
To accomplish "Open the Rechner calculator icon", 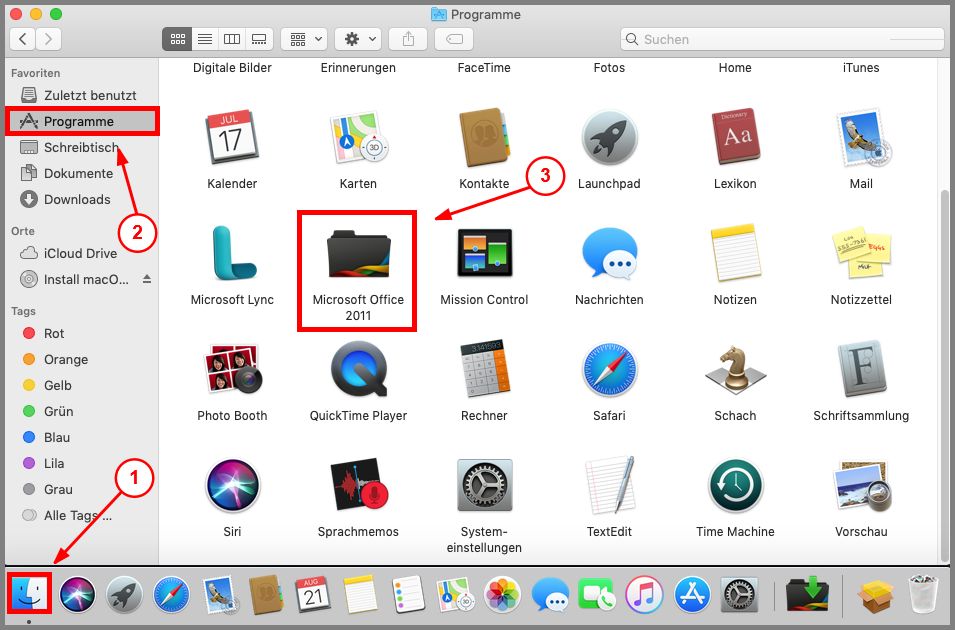I will tap(484, 368).
